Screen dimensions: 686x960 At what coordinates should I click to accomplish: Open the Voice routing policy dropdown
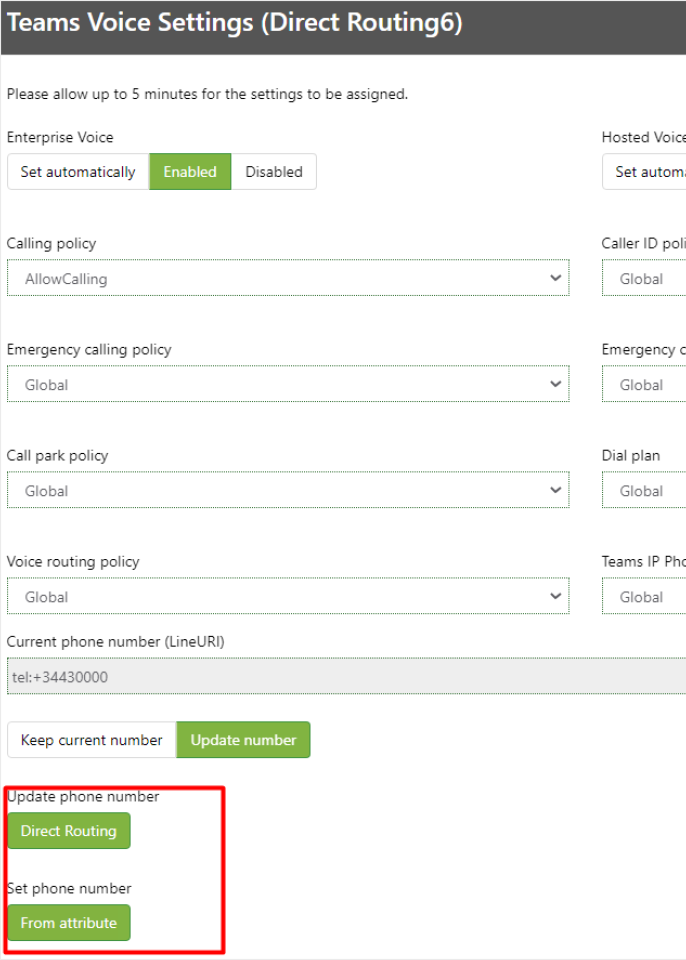[x=288, y=596]
